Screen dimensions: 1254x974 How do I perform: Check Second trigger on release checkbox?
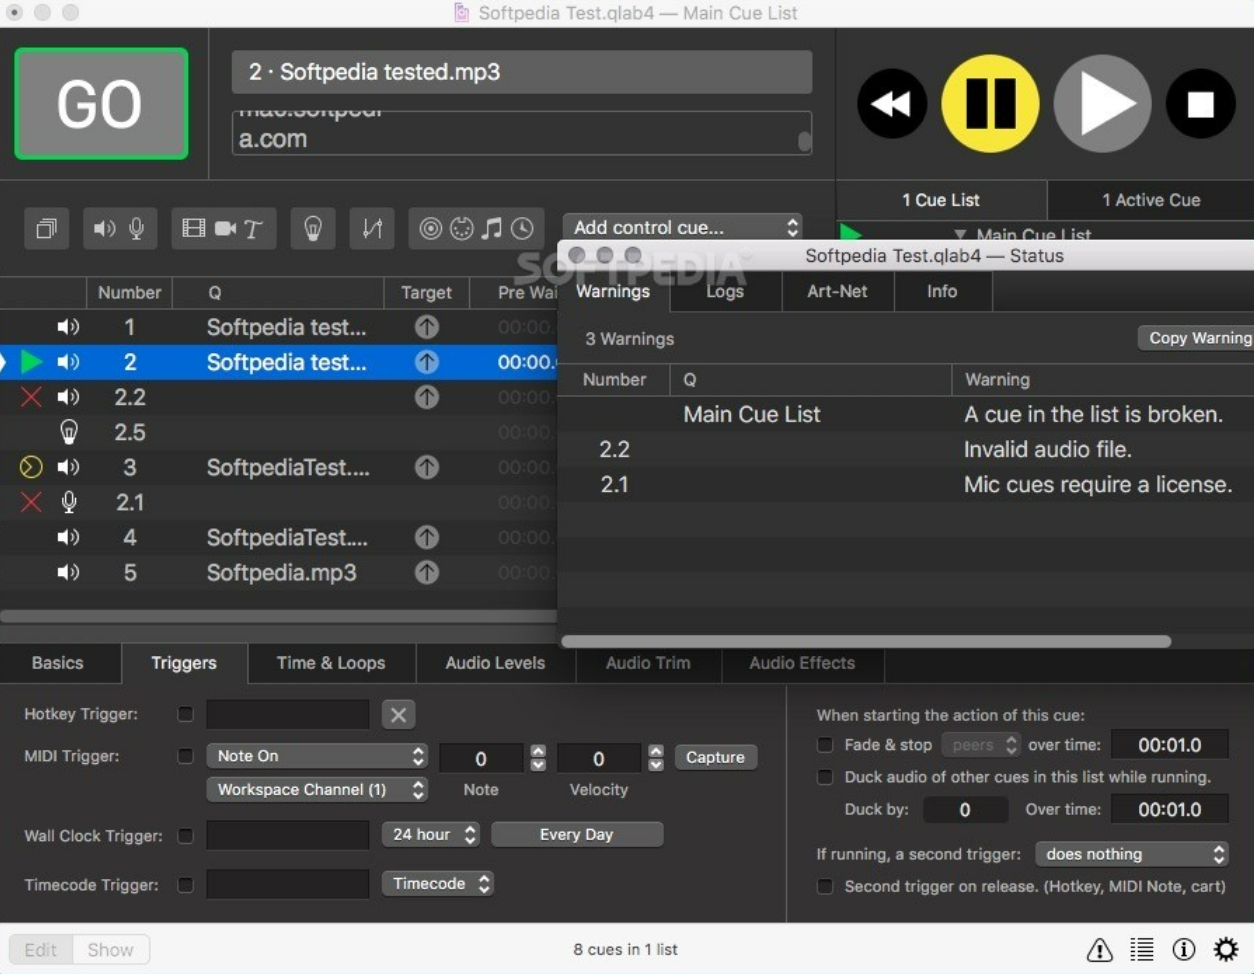(x=825, y=886)
